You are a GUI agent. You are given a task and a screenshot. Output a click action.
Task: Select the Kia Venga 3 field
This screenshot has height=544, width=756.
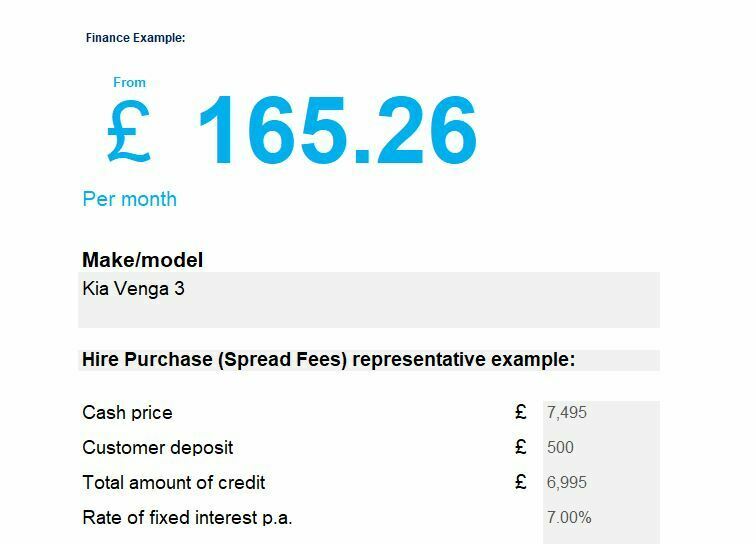pyautogui.click(x=369, y=300)
